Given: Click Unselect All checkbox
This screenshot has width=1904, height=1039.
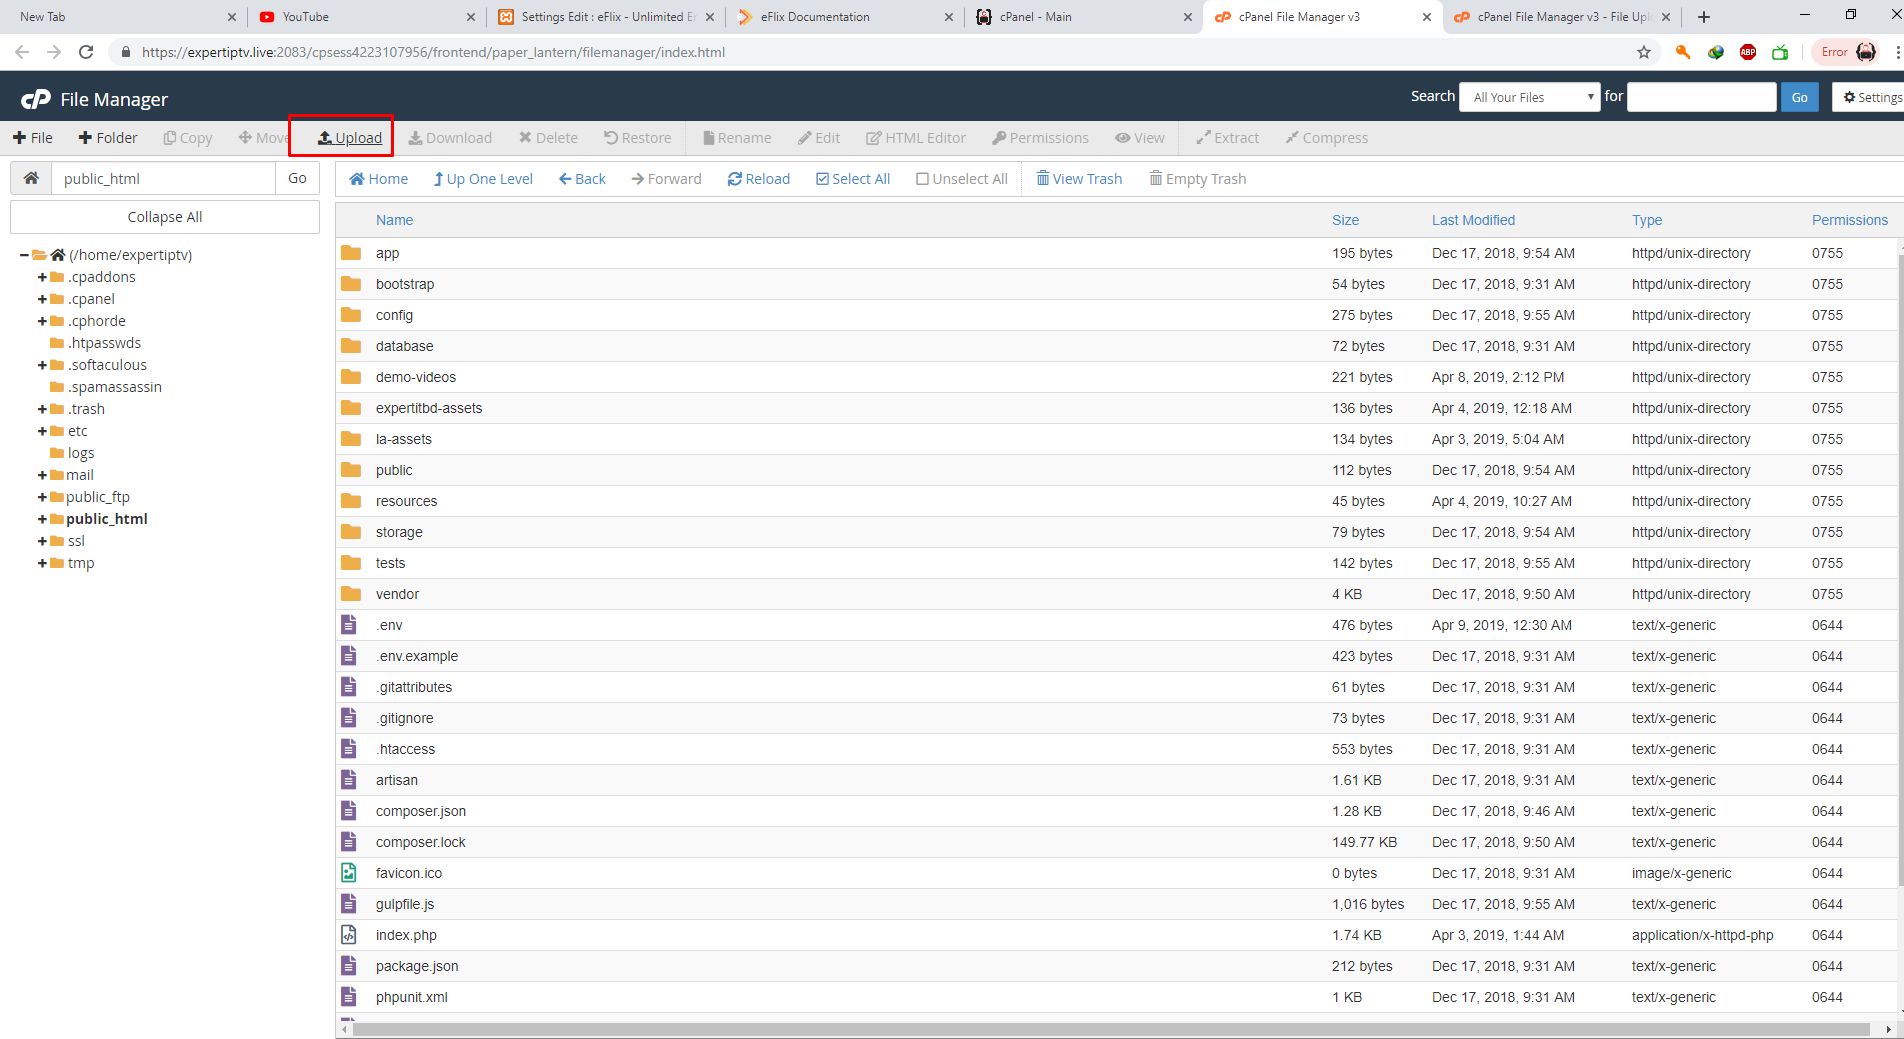Looking at the screenshot, I should 962,179.
